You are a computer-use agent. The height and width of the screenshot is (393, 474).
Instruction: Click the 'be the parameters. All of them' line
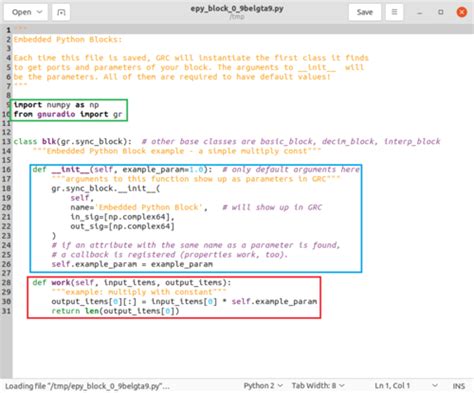[x=172, y=77]
